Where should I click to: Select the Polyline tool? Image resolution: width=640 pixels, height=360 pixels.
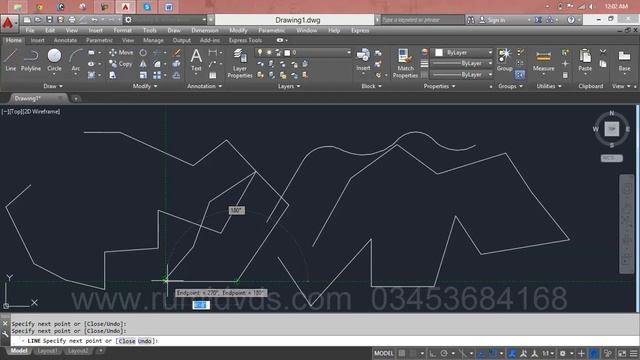coord(31,60)
